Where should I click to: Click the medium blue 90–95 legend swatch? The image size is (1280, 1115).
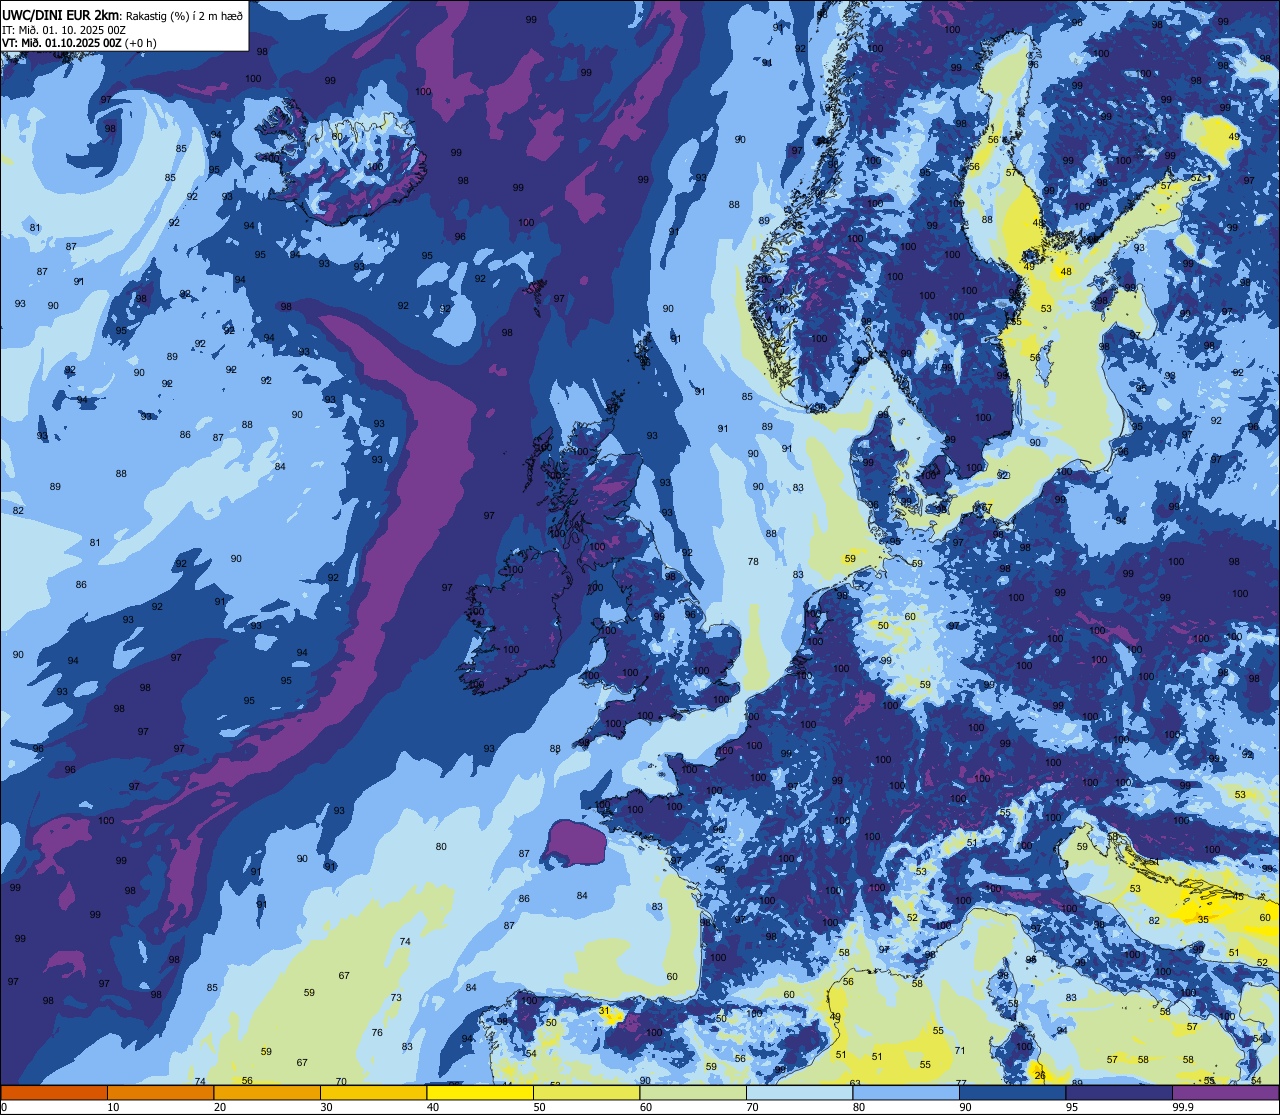click(x=1012, y=1092)
